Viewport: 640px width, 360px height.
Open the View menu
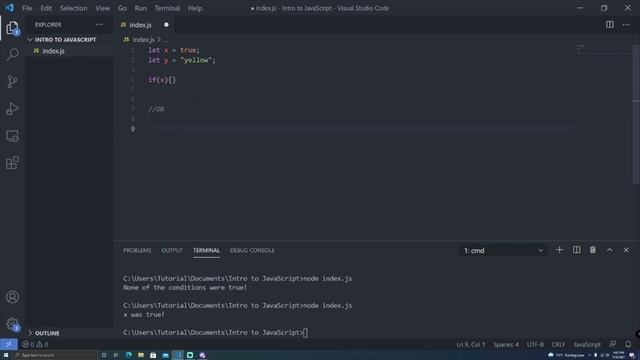tap(102, 8)
